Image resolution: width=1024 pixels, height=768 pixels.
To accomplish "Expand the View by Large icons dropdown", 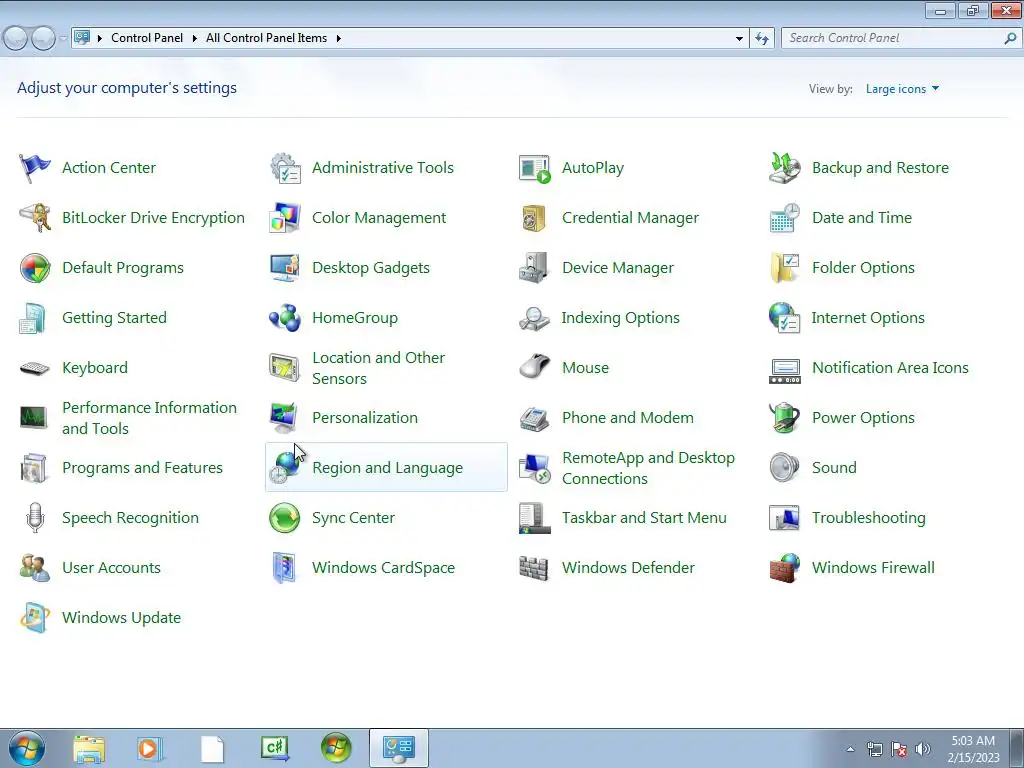I will click(902, 89).
